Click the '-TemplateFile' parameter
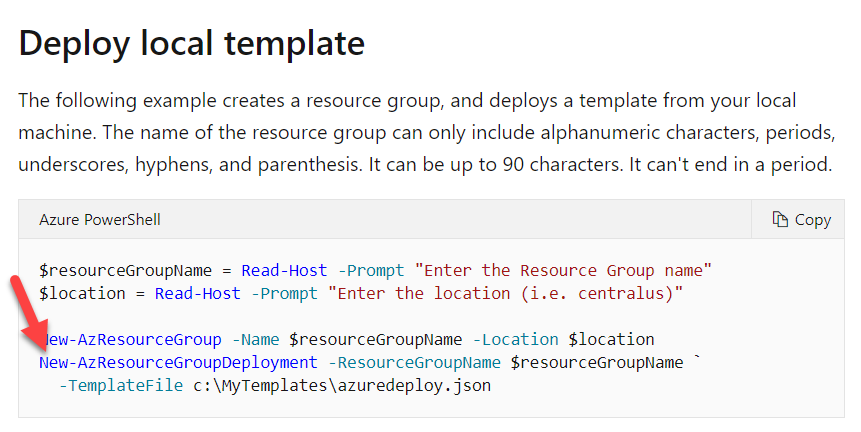Image resolution: width=861 pixels, height=432 pixels. [121, 385]
